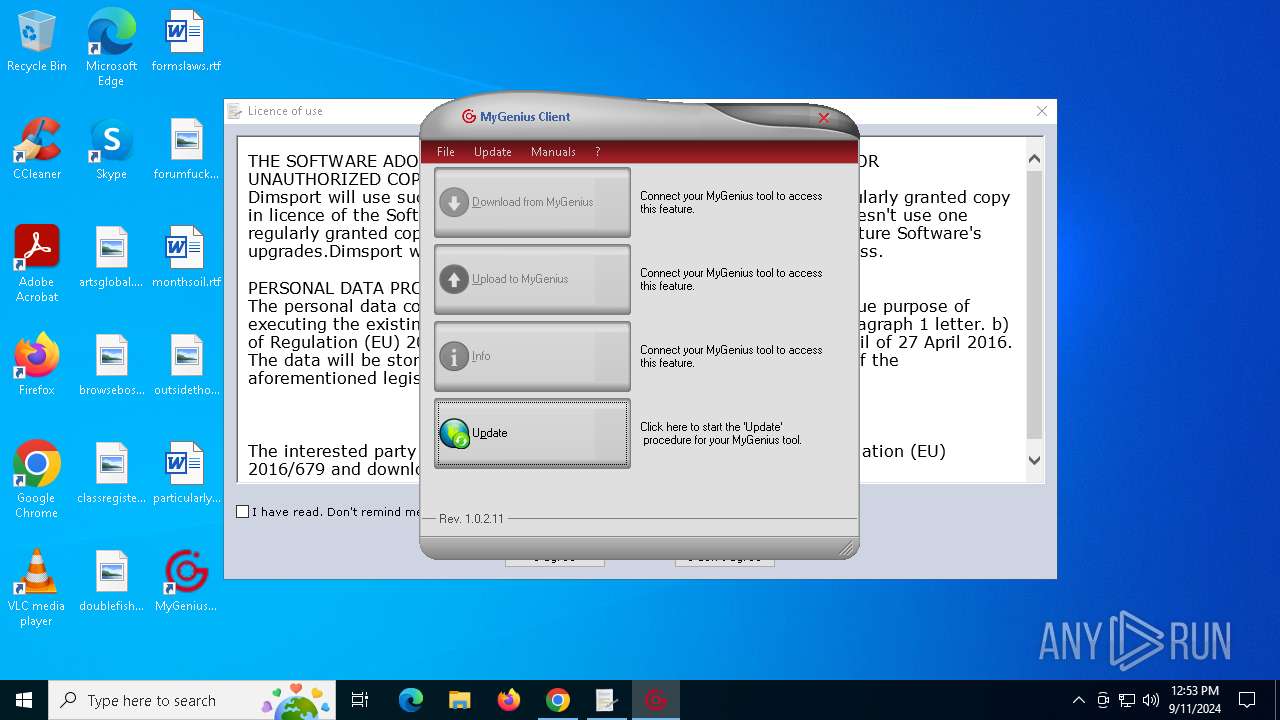
Task: Open the notification center icon
Action: (x=1247, y=700)
